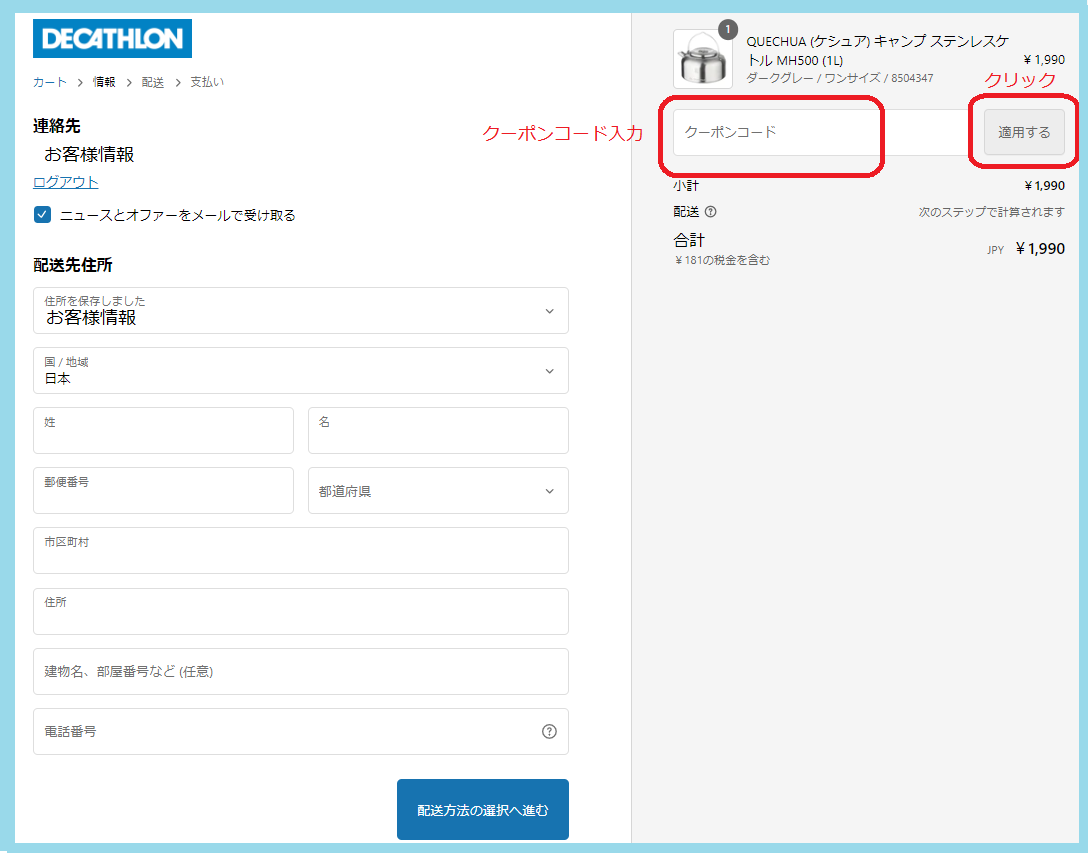The image size is (1088, 853).
Task: Click the 合計 total ￥1,990 amount
Action: (1039, 248)
